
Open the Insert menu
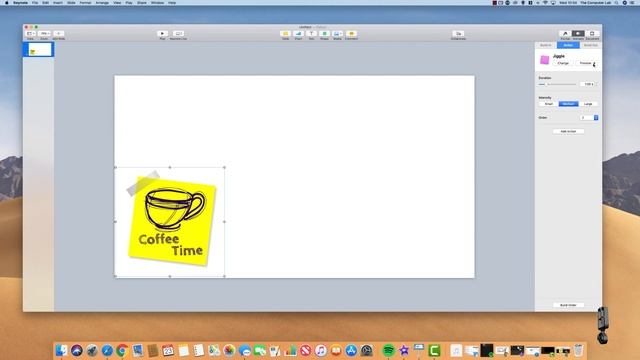58,3
